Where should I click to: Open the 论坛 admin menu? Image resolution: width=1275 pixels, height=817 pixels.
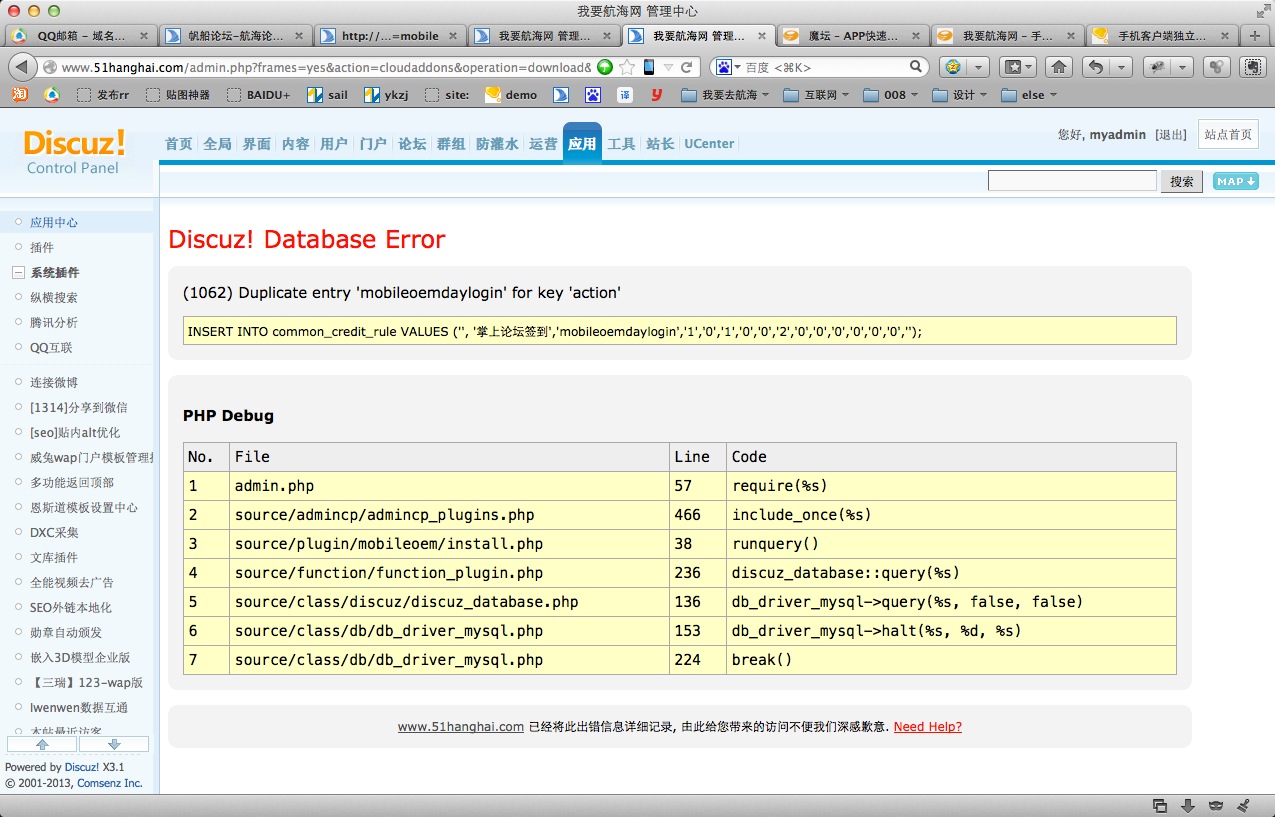tap(412, 144)
